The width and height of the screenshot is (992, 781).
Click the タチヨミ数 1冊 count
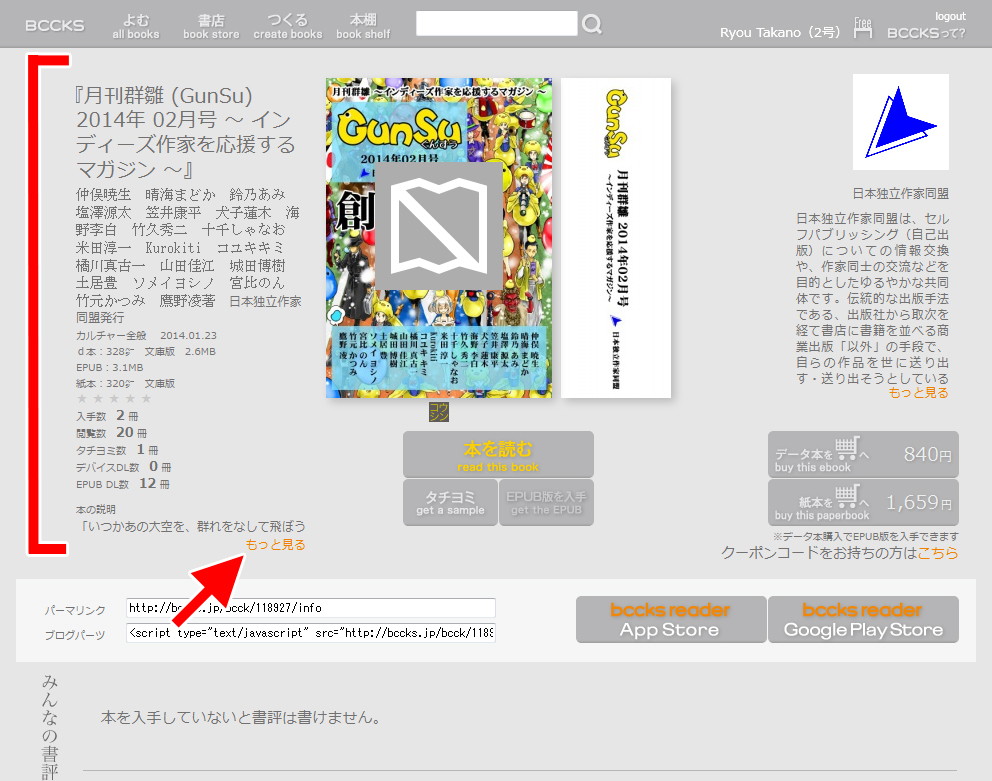[x=117, y=450]
